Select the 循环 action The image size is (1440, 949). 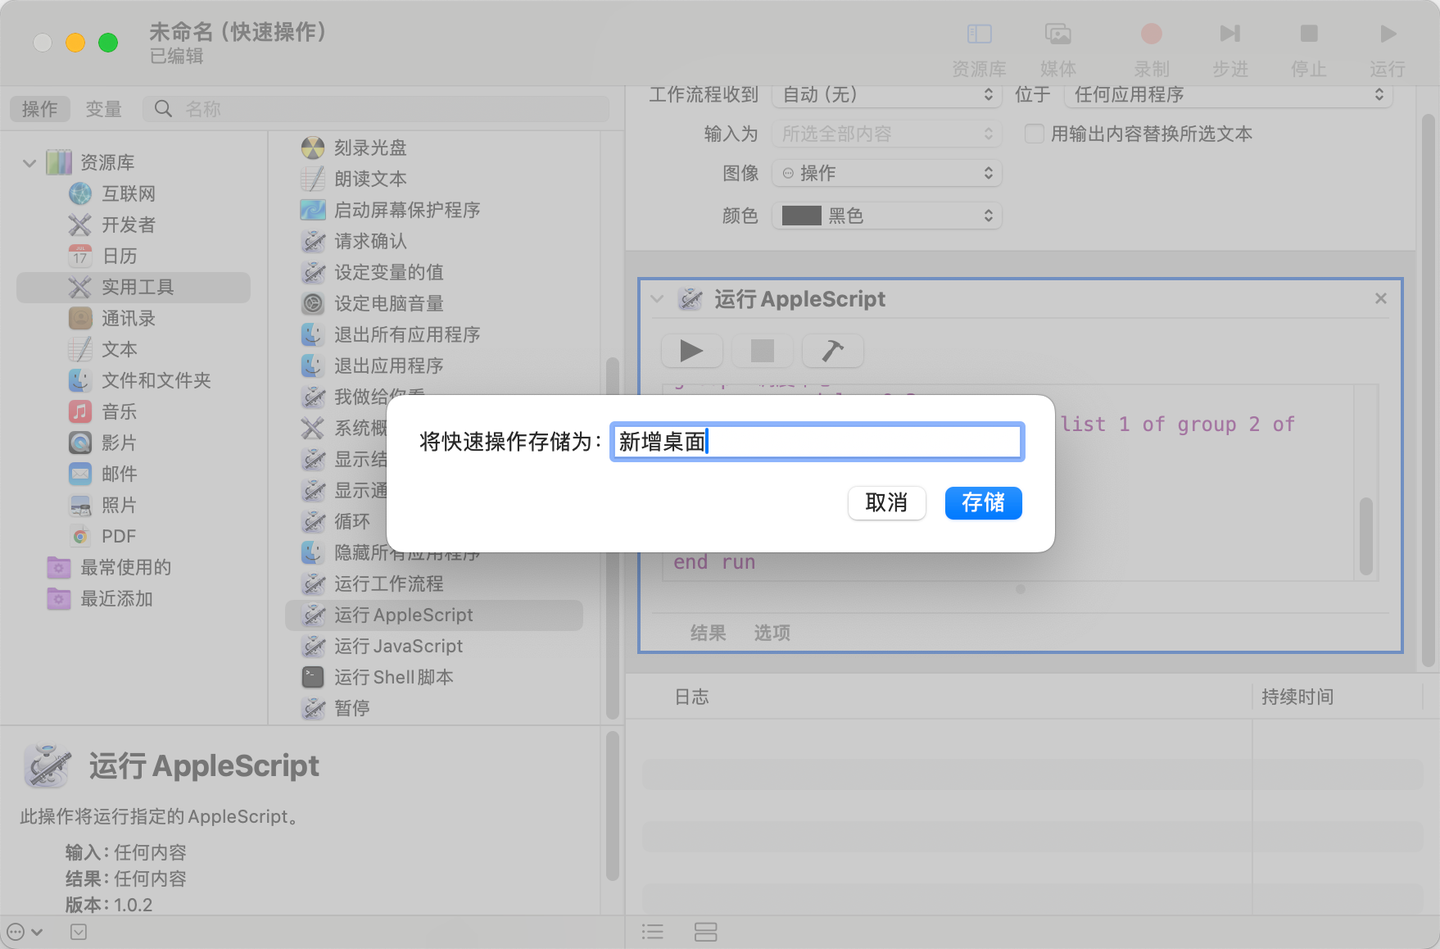coord(352,521)
